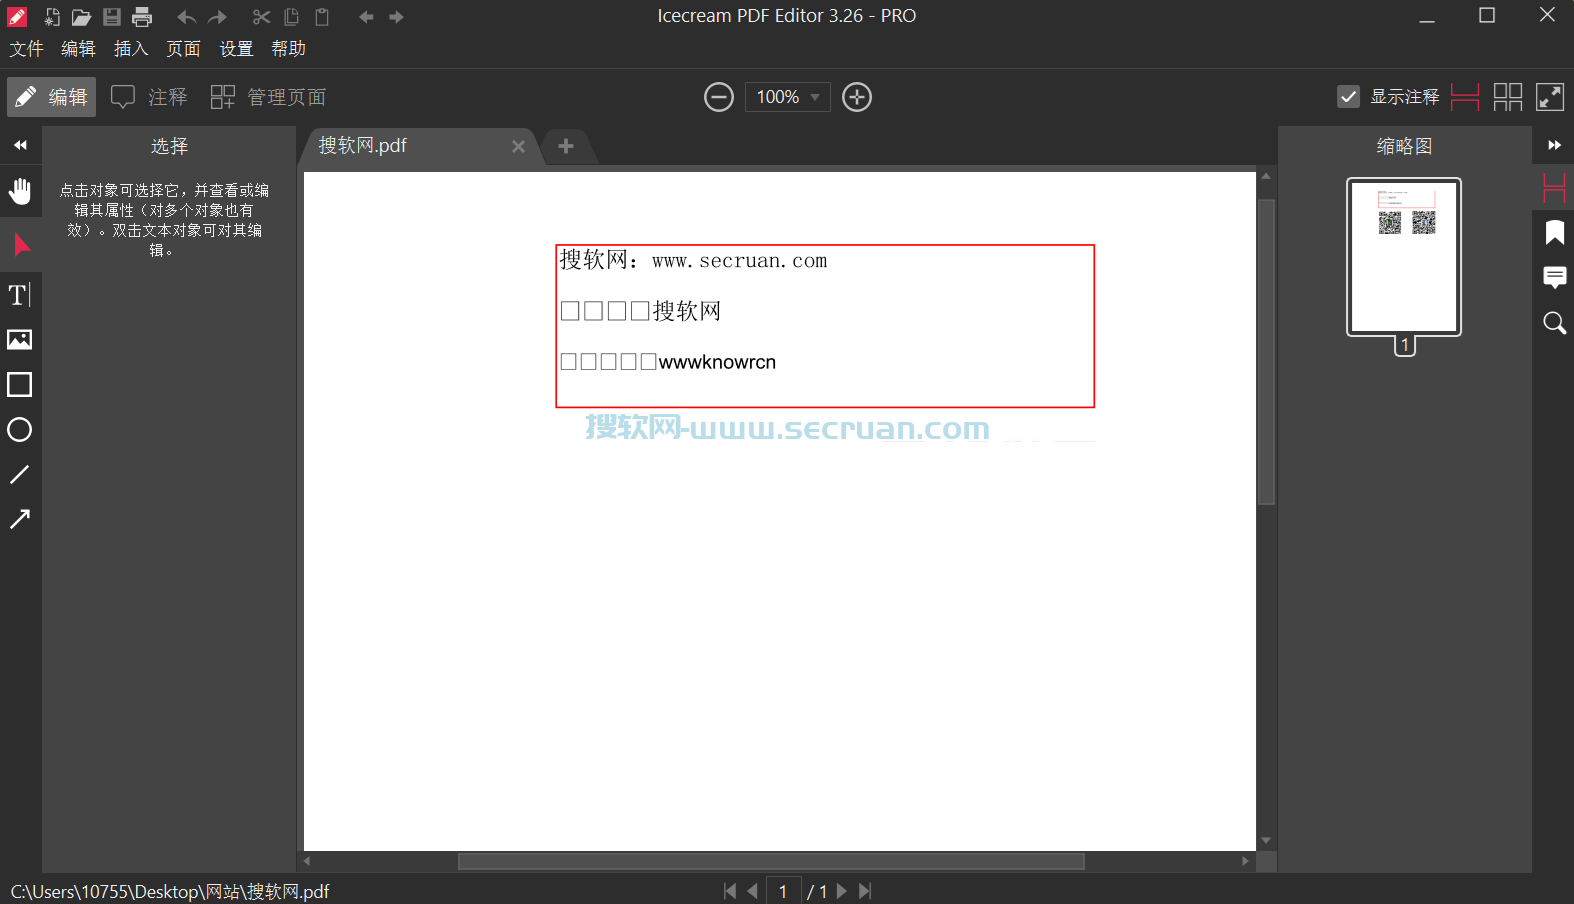Go to next page
Image resolution: width=1574 pixels, height=904 pixels.
[842, 891]
